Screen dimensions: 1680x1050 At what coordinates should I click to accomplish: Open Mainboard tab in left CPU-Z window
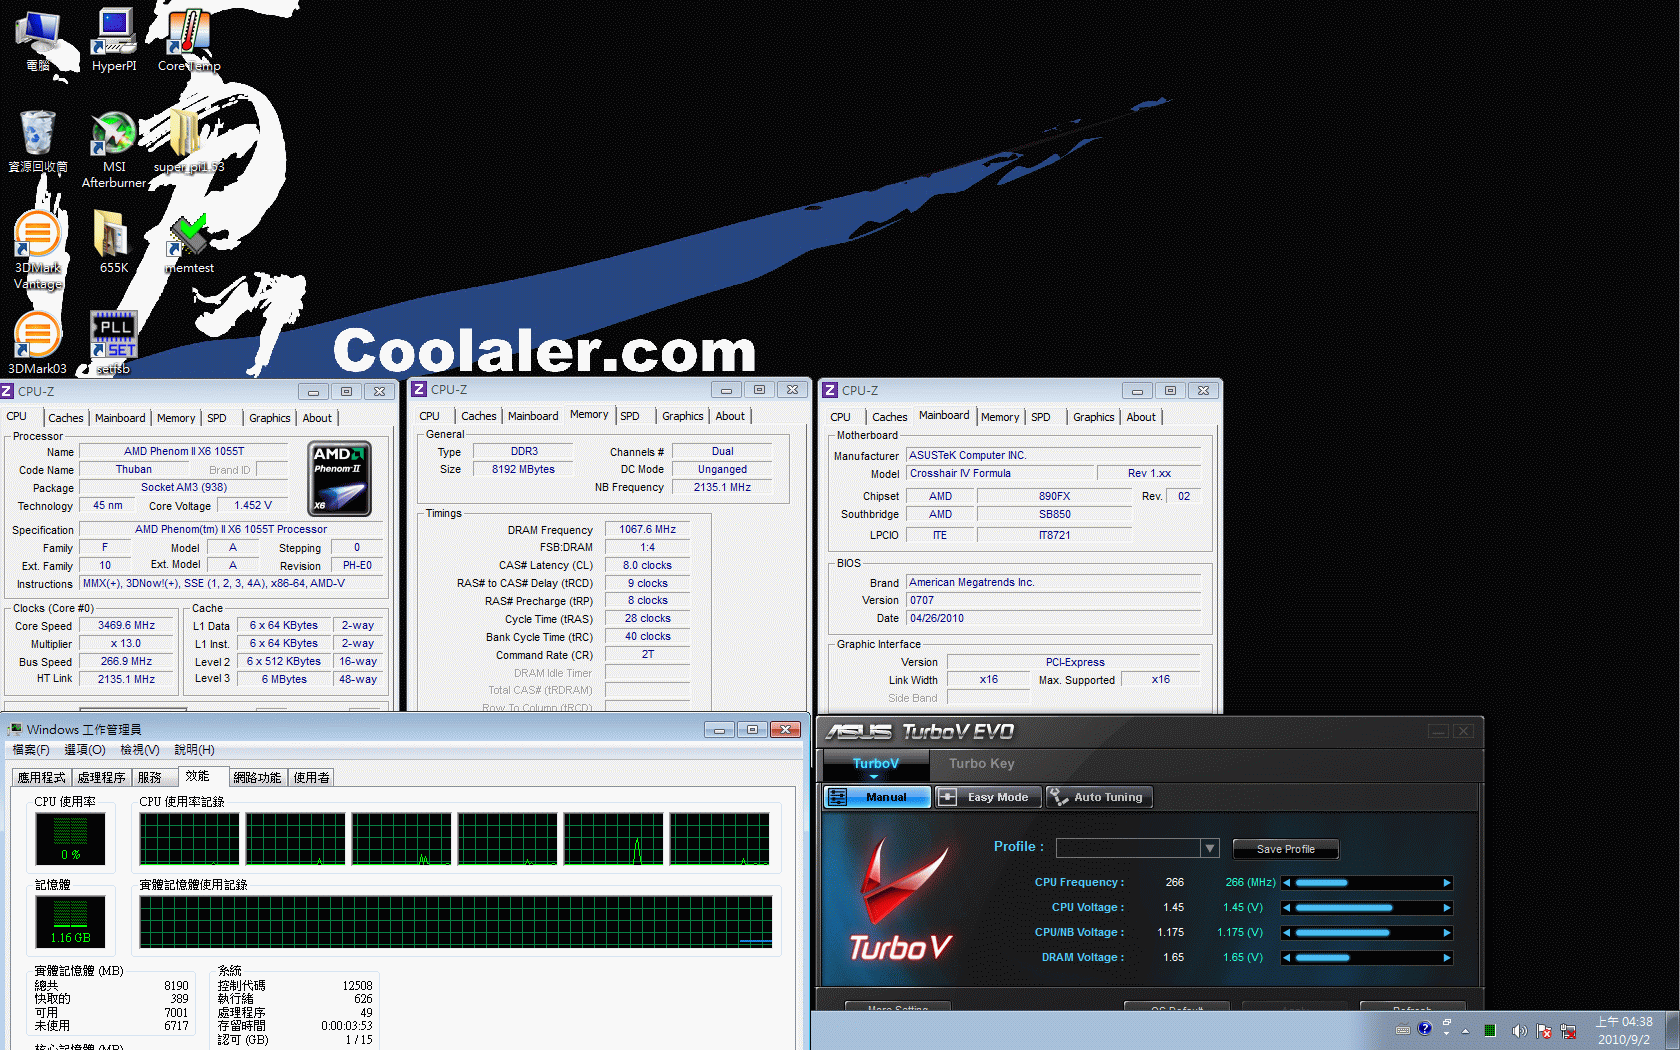pos(120,418)
